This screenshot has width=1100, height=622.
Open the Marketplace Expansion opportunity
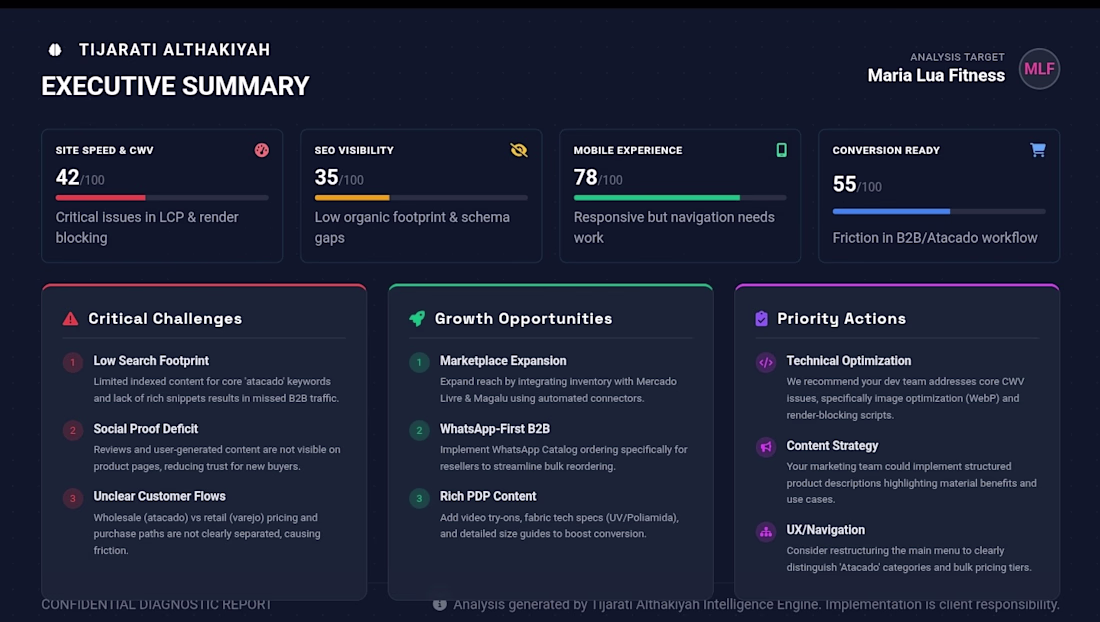tap(503, 361)
